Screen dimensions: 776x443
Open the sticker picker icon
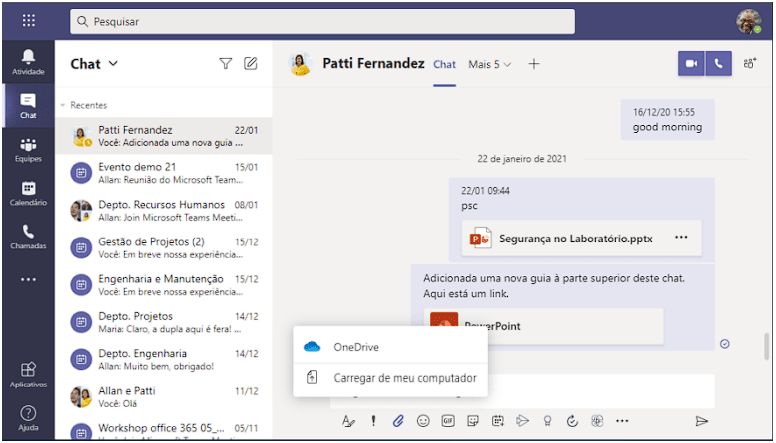(x=473, y=421)
